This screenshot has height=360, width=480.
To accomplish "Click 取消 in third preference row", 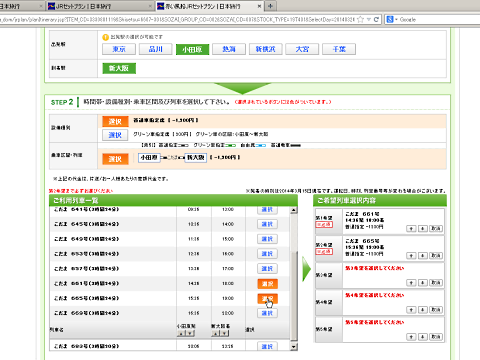I will pos(436,283).
